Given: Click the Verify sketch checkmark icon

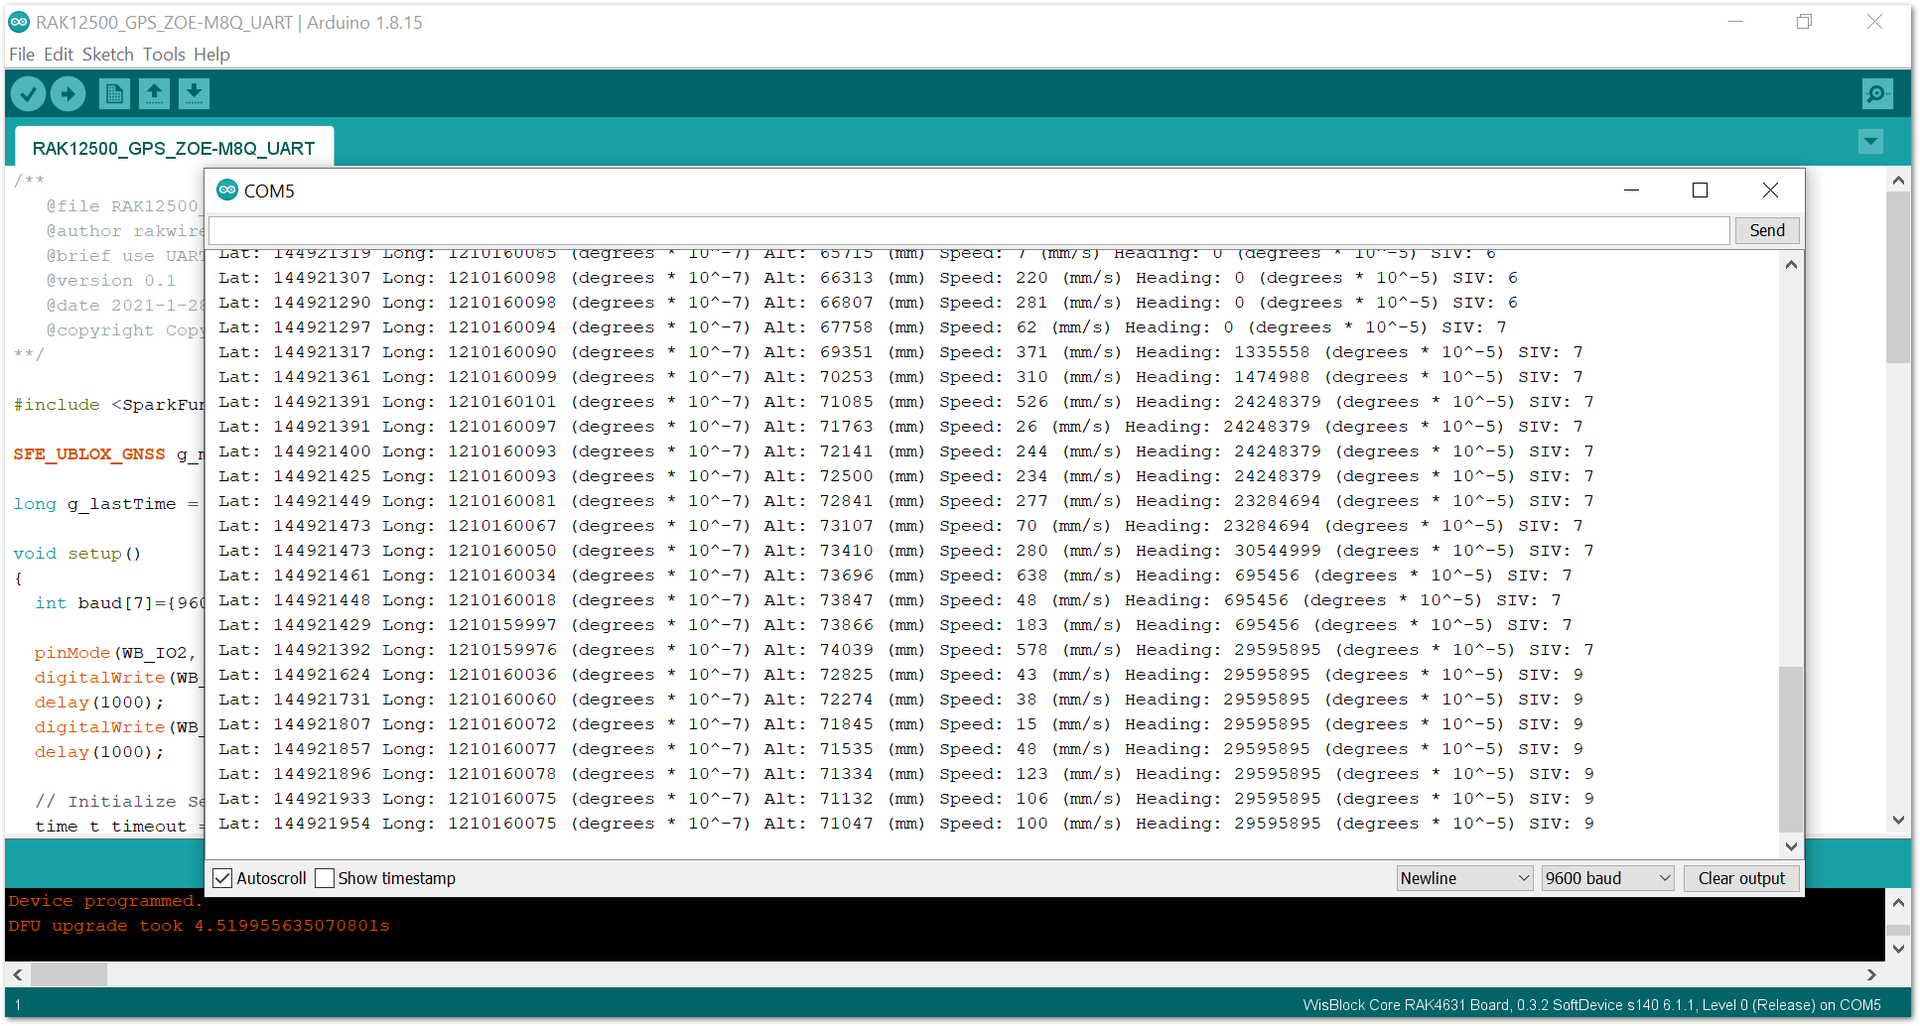Looking at the screenshot, I should tap(29, 94).
